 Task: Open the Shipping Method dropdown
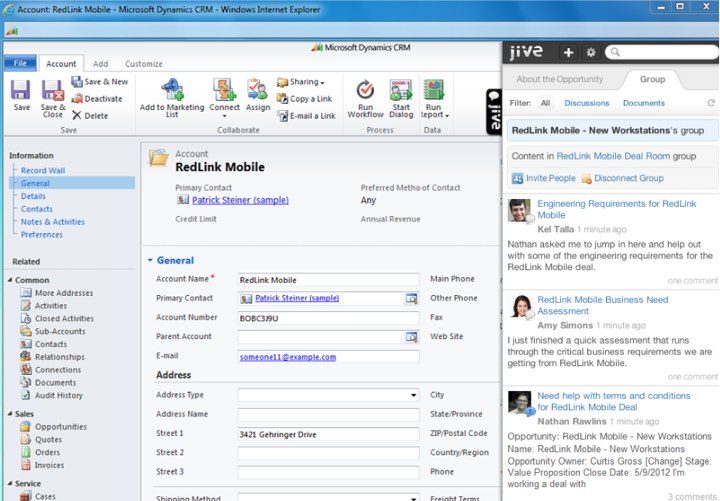click(x=413, y=498)
